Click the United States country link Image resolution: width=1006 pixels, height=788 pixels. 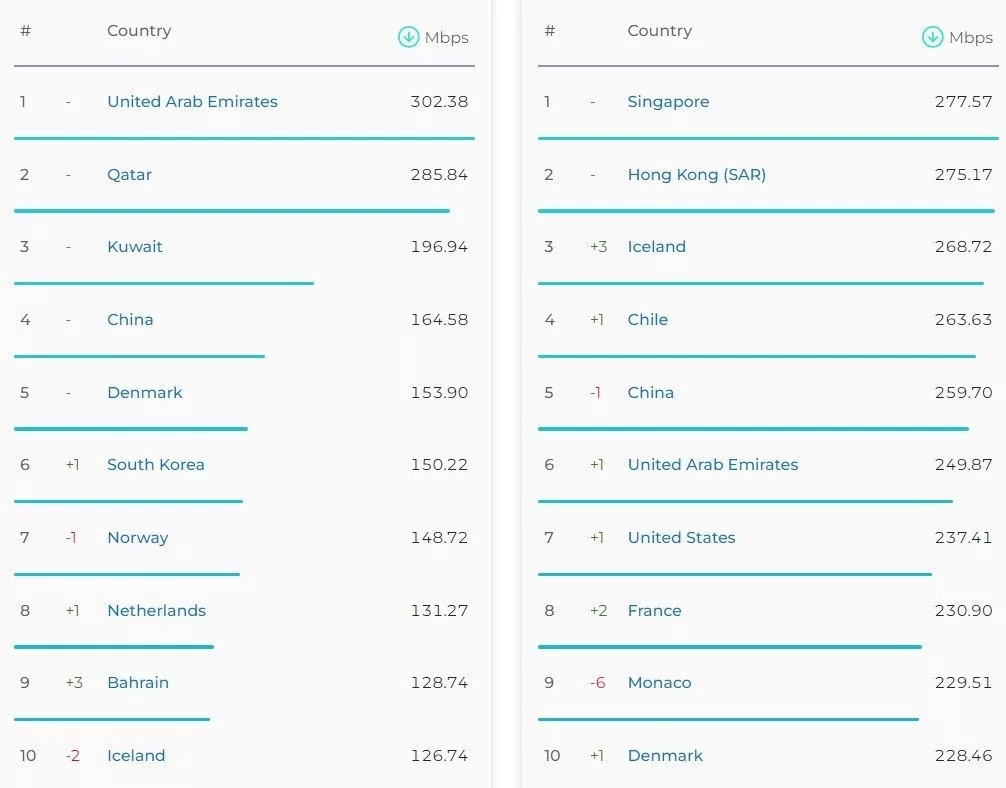681,538
